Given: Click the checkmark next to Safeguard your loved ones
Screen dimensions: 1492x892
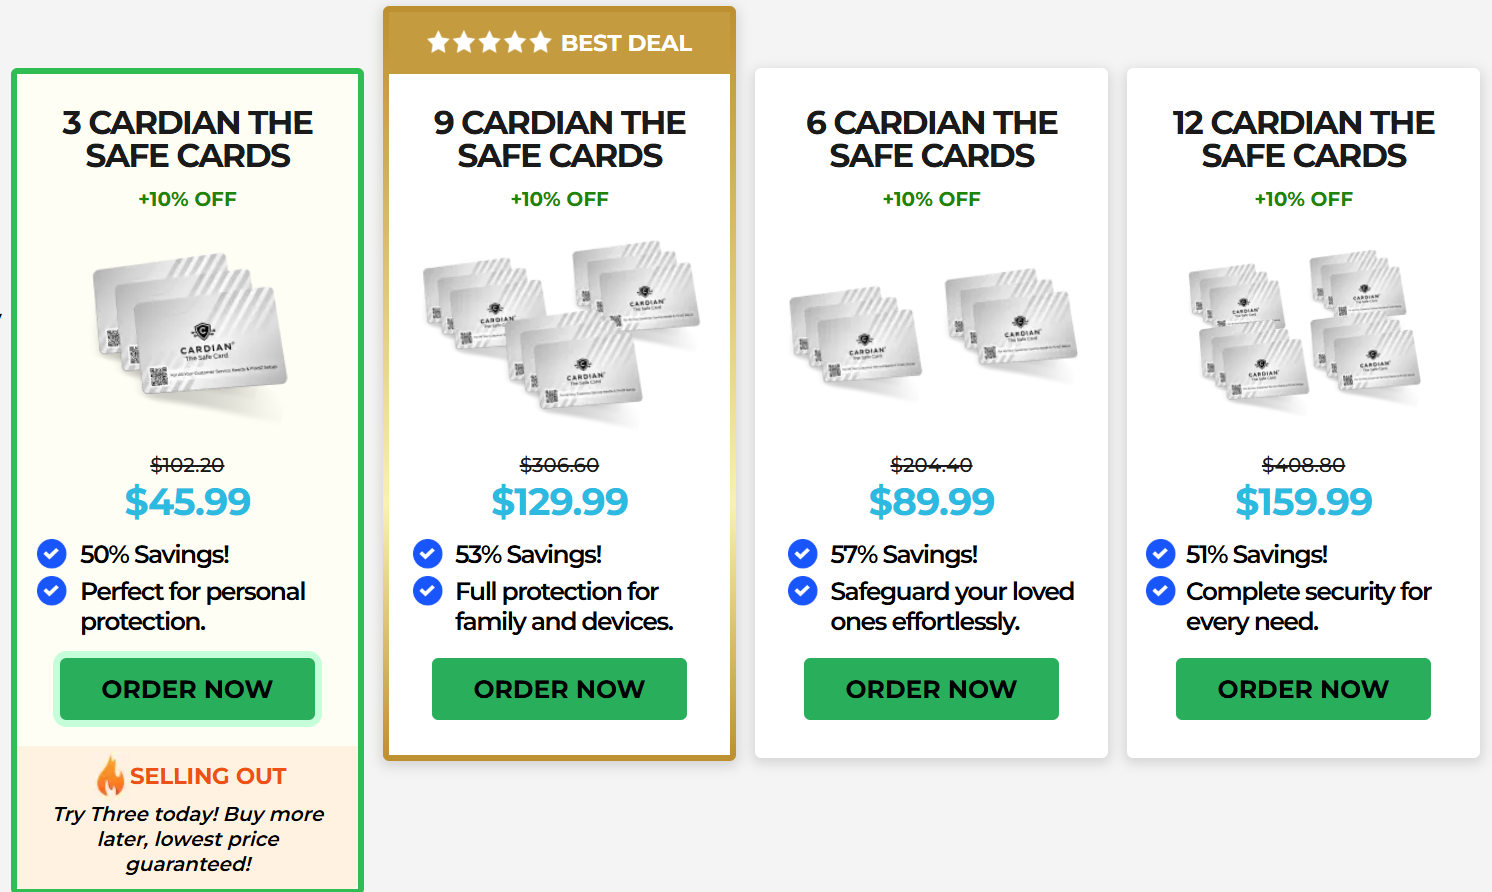Looking at the screenshot, I should (802, 591).
